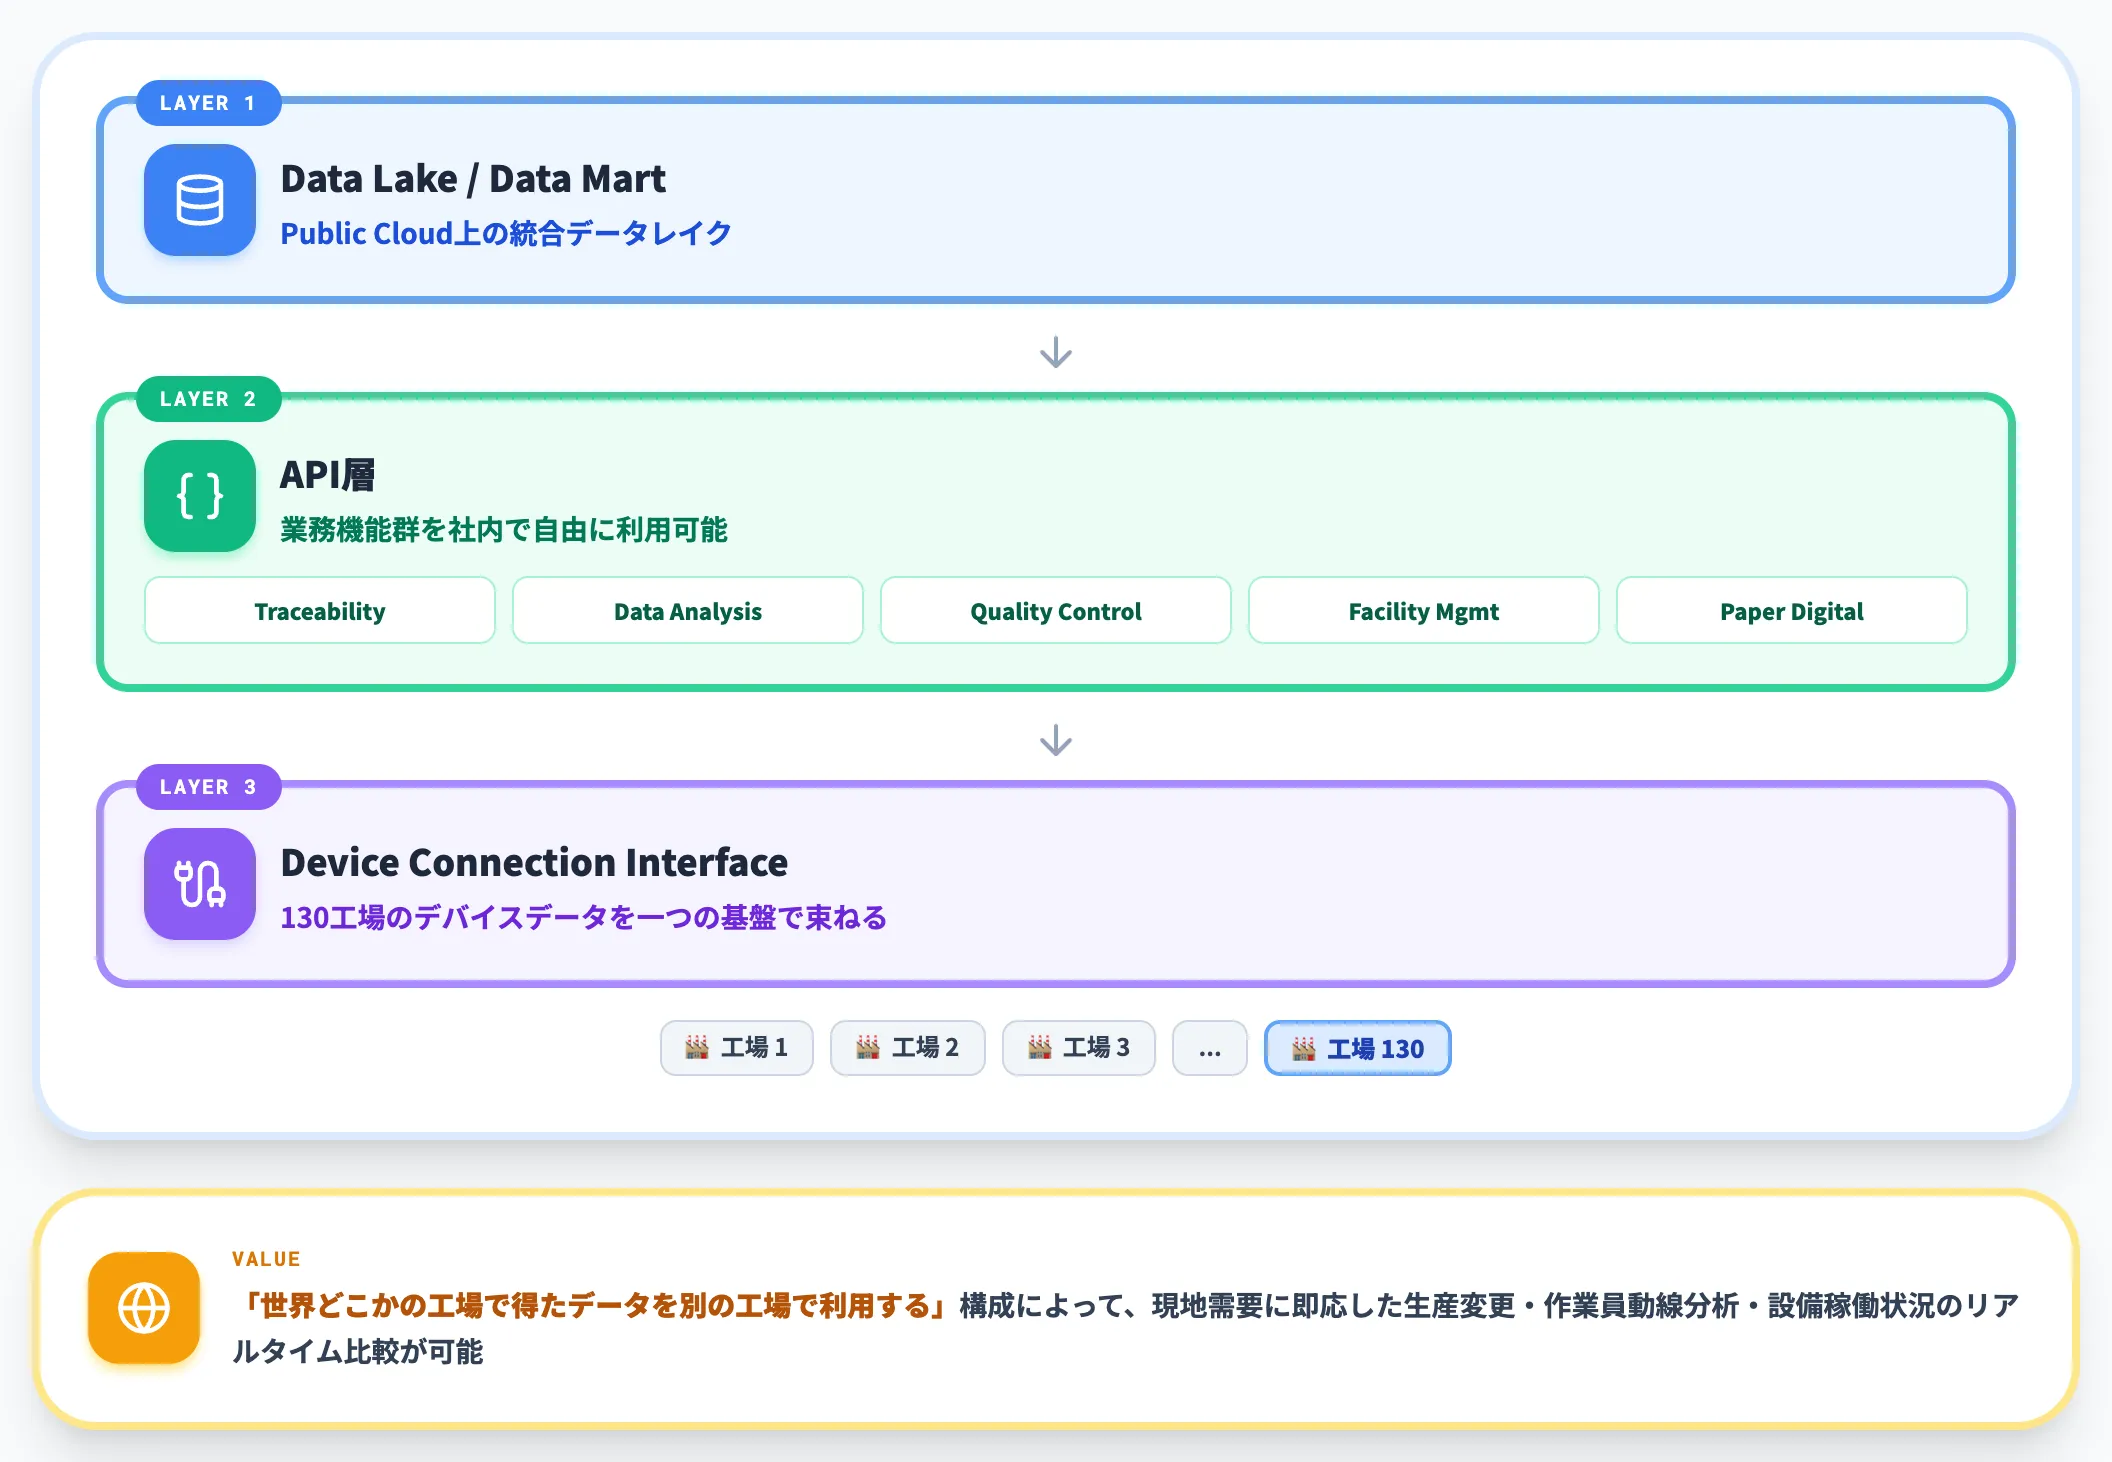Open the Paper Digital API function
Screen dimensions: 2112x1462
[x=1792, y=611]
